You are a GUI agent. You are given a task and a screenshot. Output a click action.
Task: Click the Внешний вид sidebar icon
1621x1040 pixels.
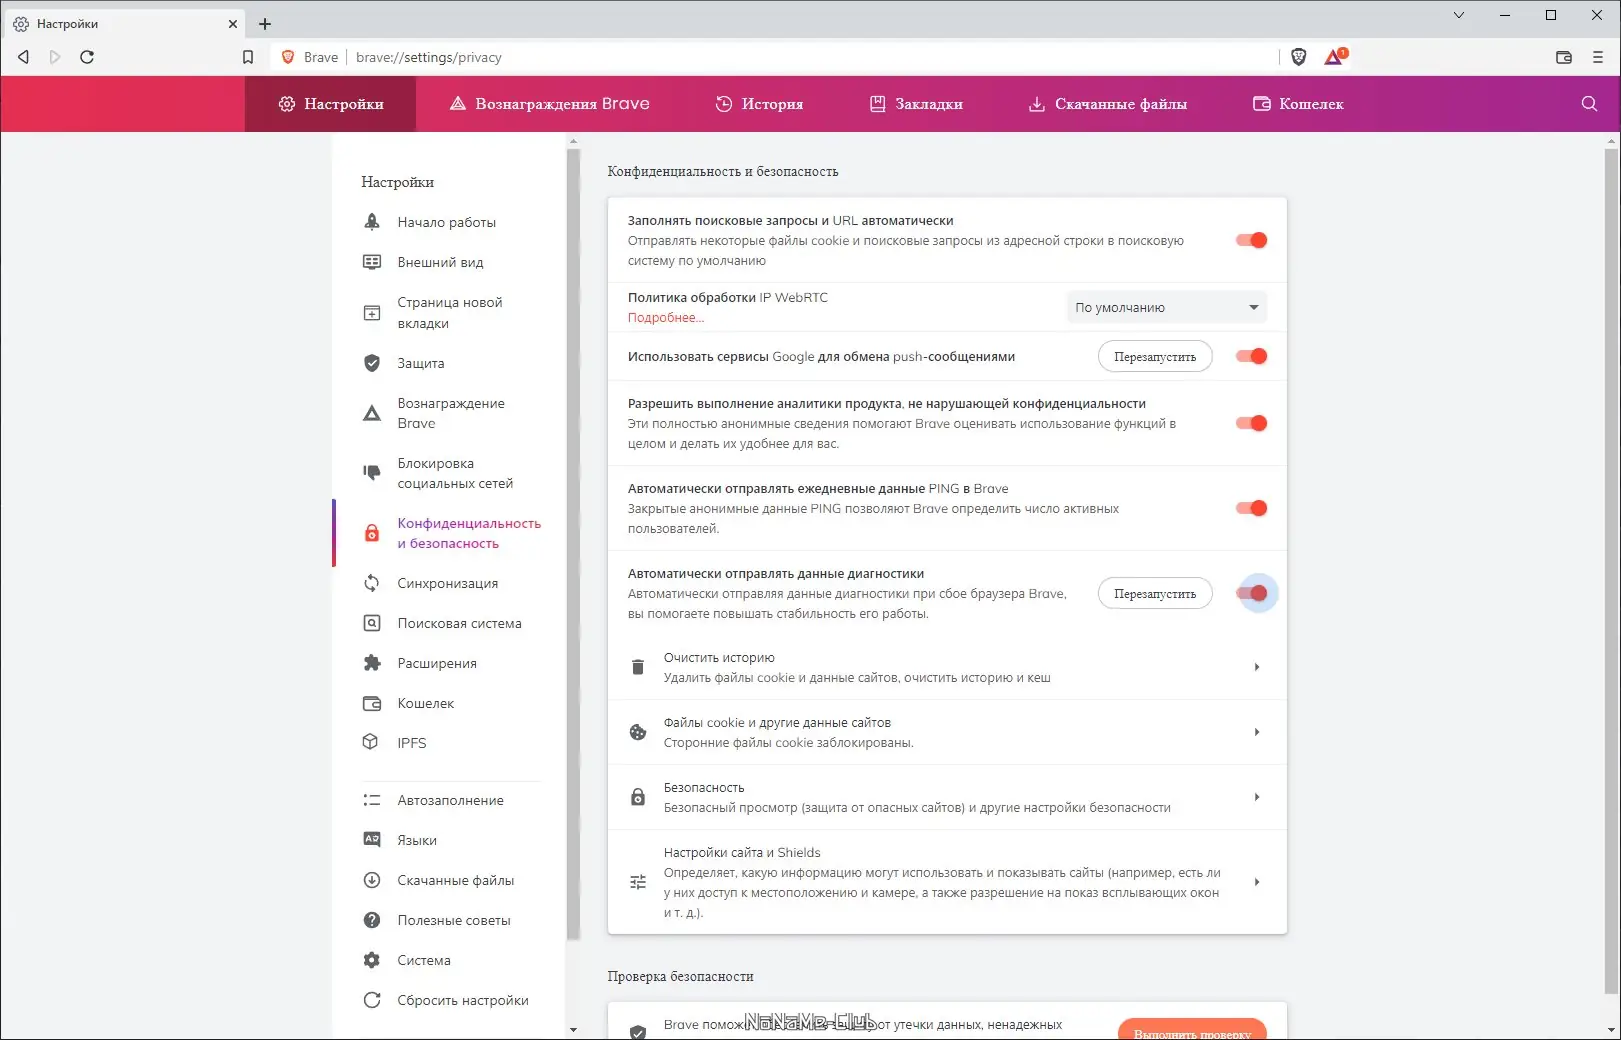(372, 262)
